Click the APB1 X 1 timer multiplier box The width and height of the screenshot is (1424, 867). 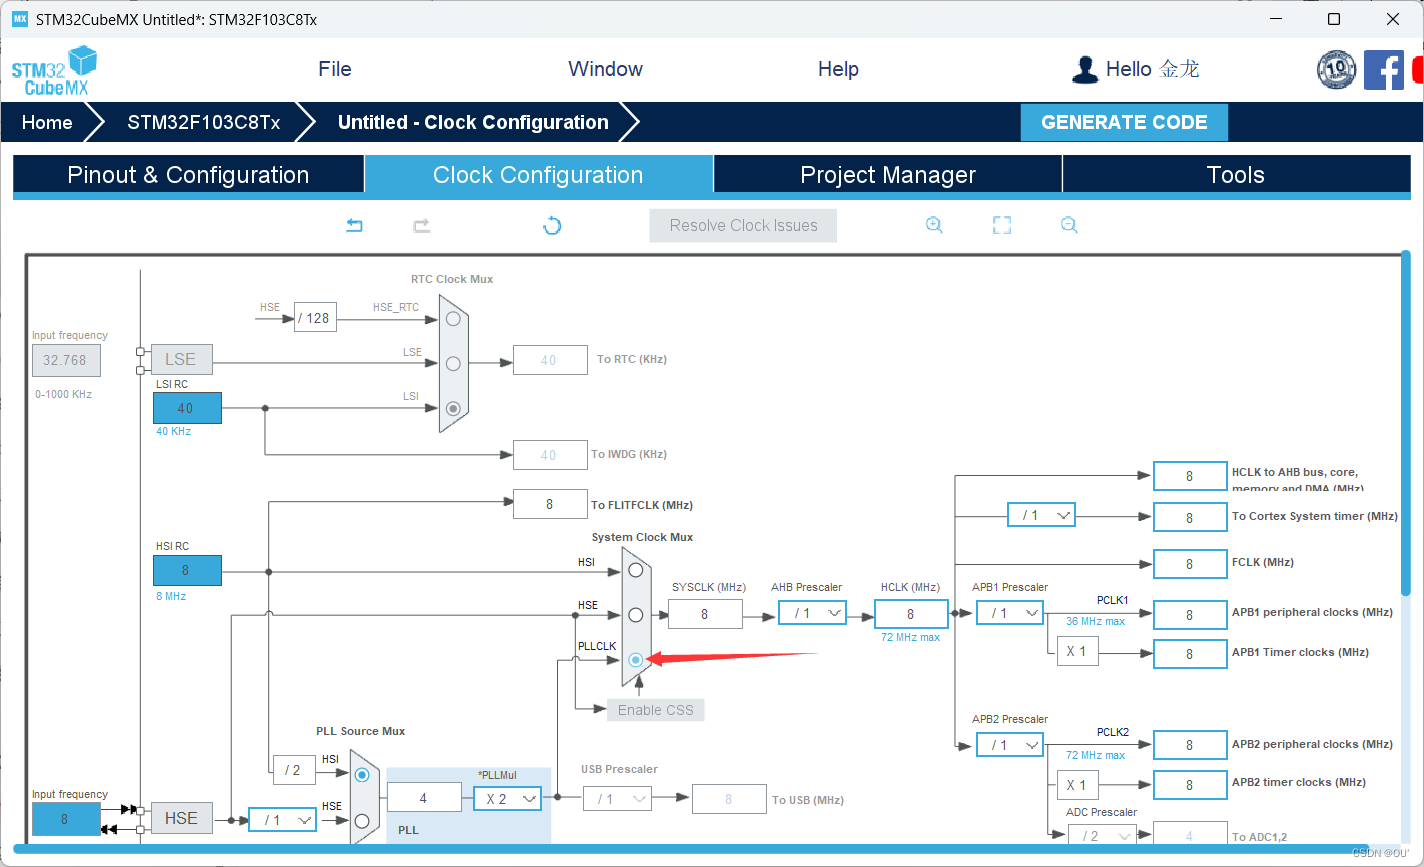(x=1077, y=651)
